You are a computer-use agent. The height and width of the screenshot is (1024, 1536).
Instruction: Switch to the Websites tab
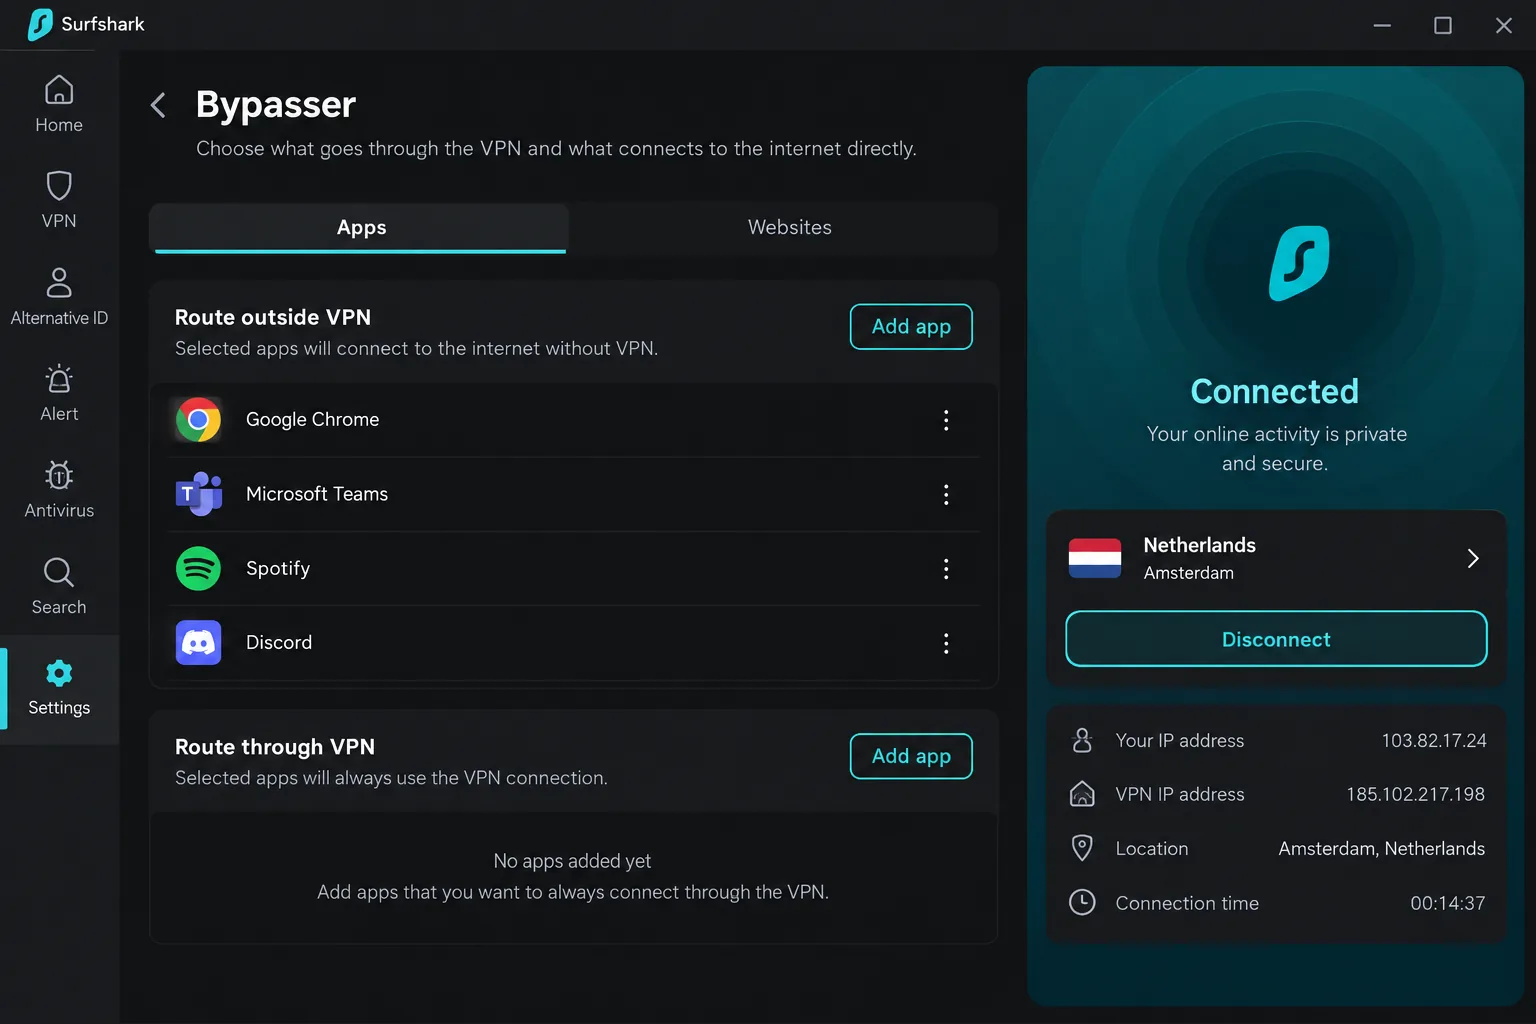789,228
